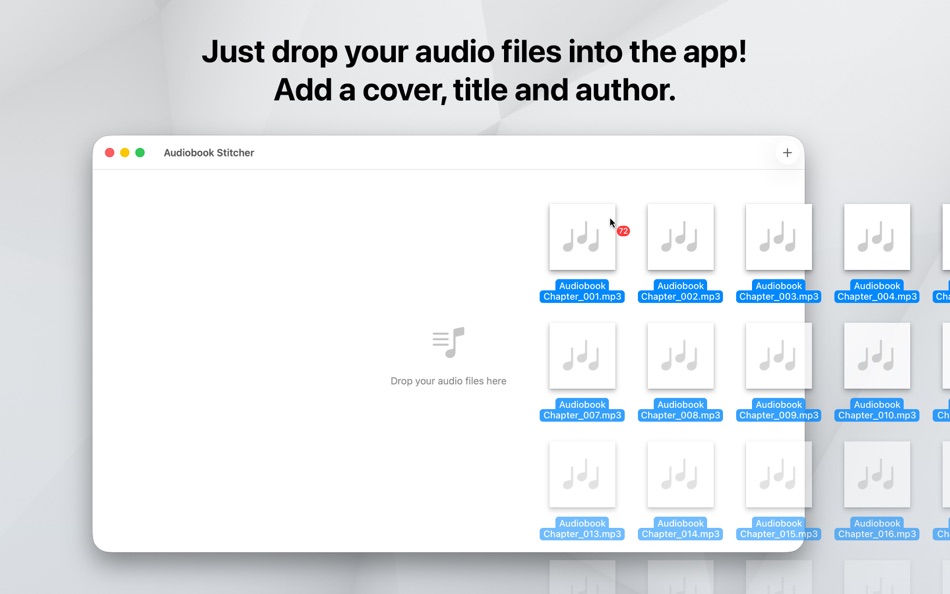The width and height of the screenshot is (950, 594).
Task: Select the Audiobook Chapter_013.mp3 music note icon
Action: (582, 474)
